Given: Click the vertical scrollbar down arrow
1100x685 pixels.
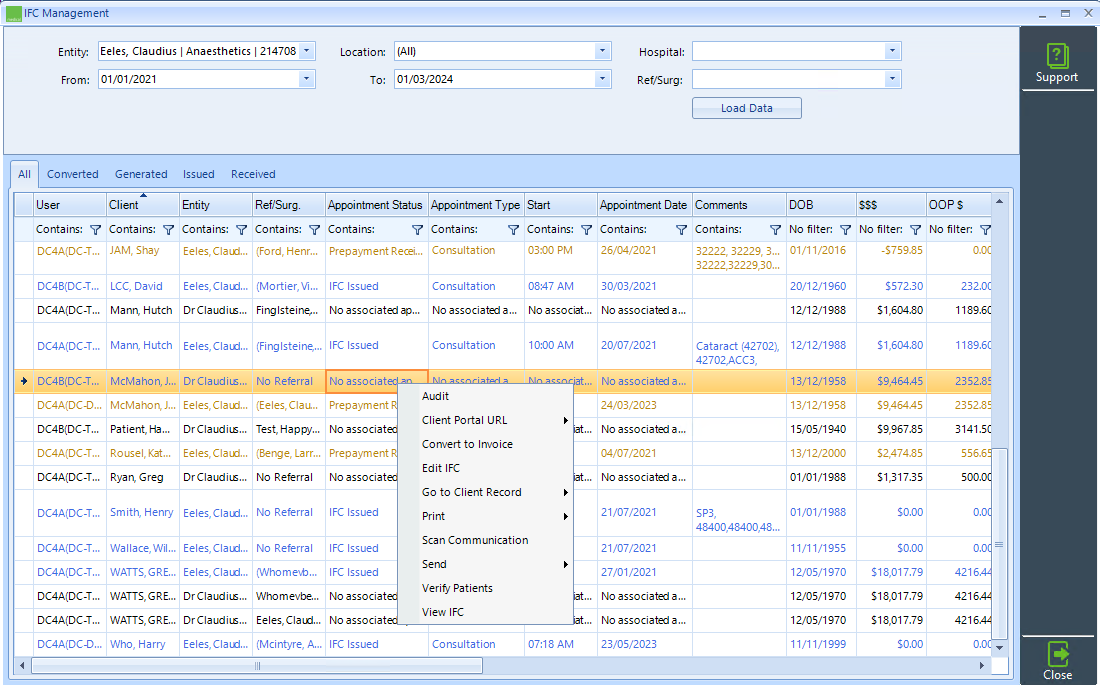Looking at the screenshot, I should [1000, 648].
